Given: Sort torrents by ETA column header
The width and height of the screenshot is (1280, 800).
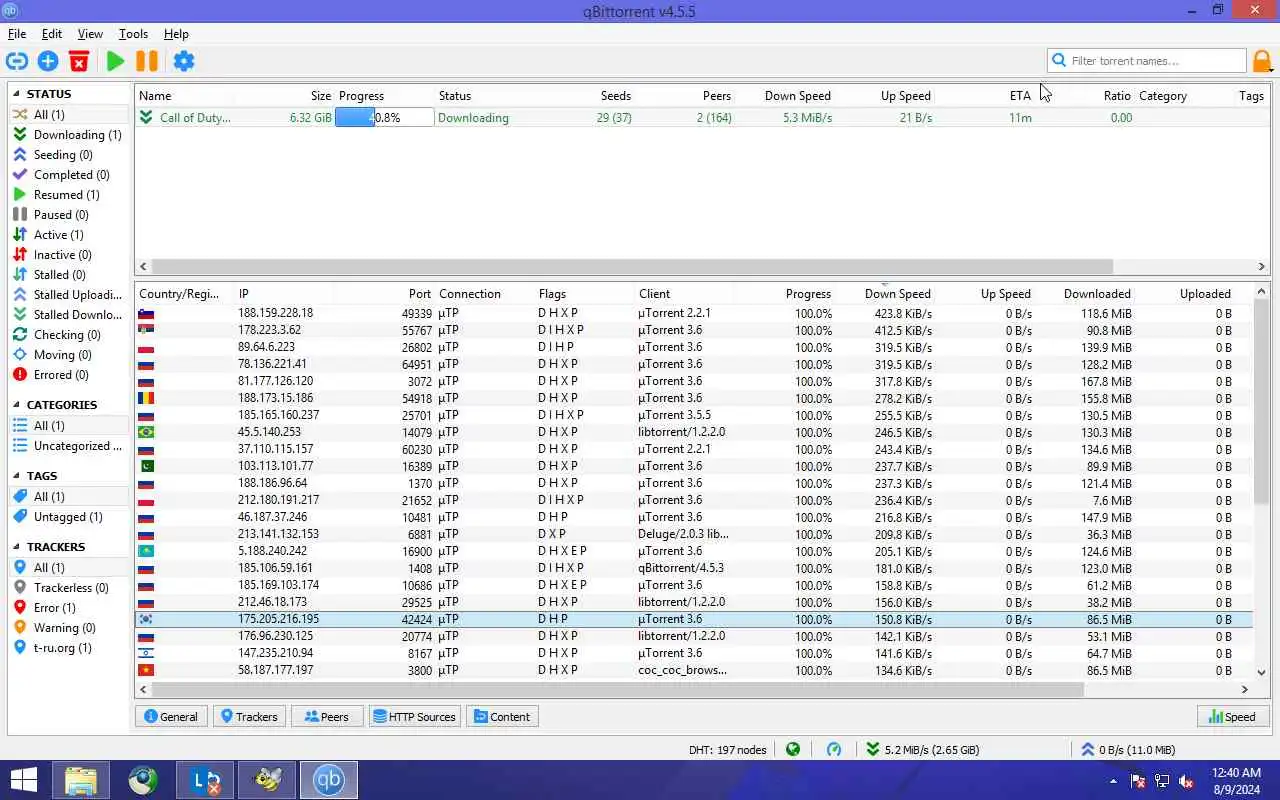Looking at the screenshot, I should tap(1020, 96).
